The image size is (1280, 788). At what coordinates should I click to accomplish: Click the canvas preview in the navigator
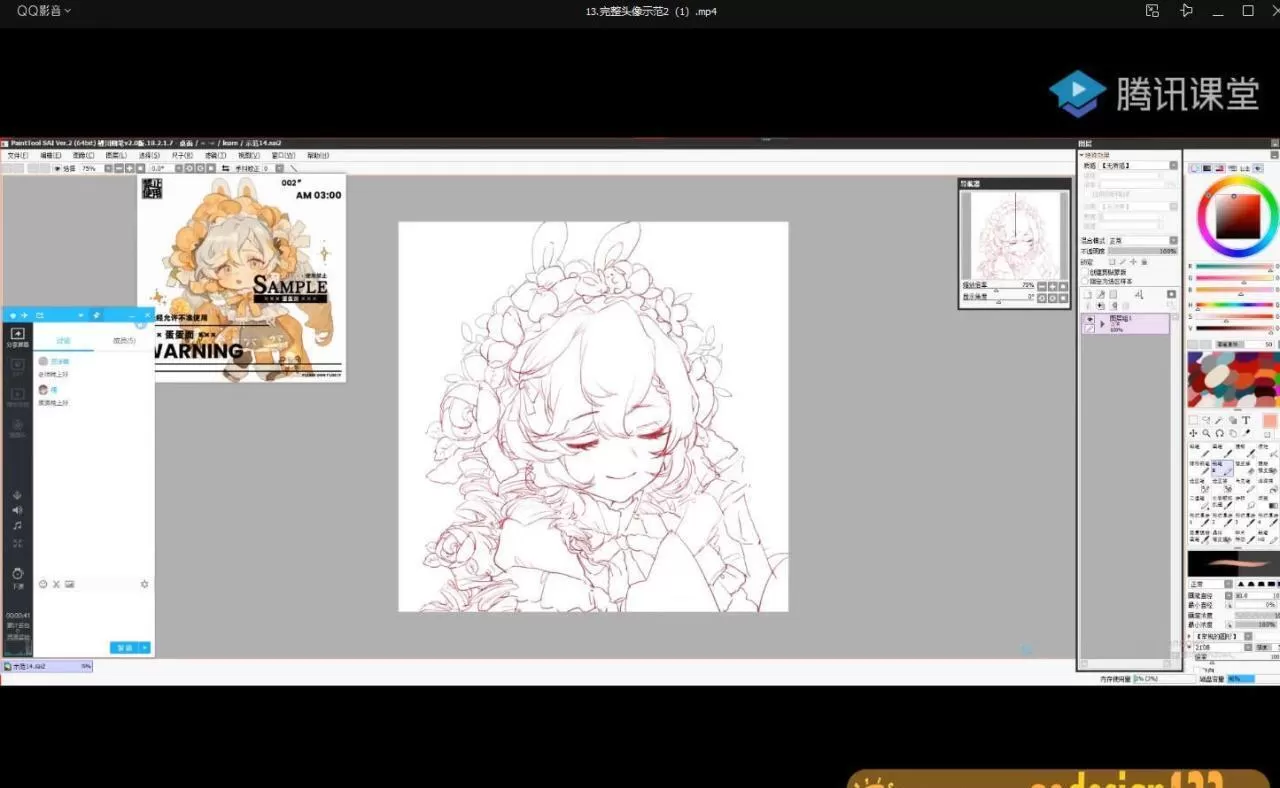point(1014,235)
